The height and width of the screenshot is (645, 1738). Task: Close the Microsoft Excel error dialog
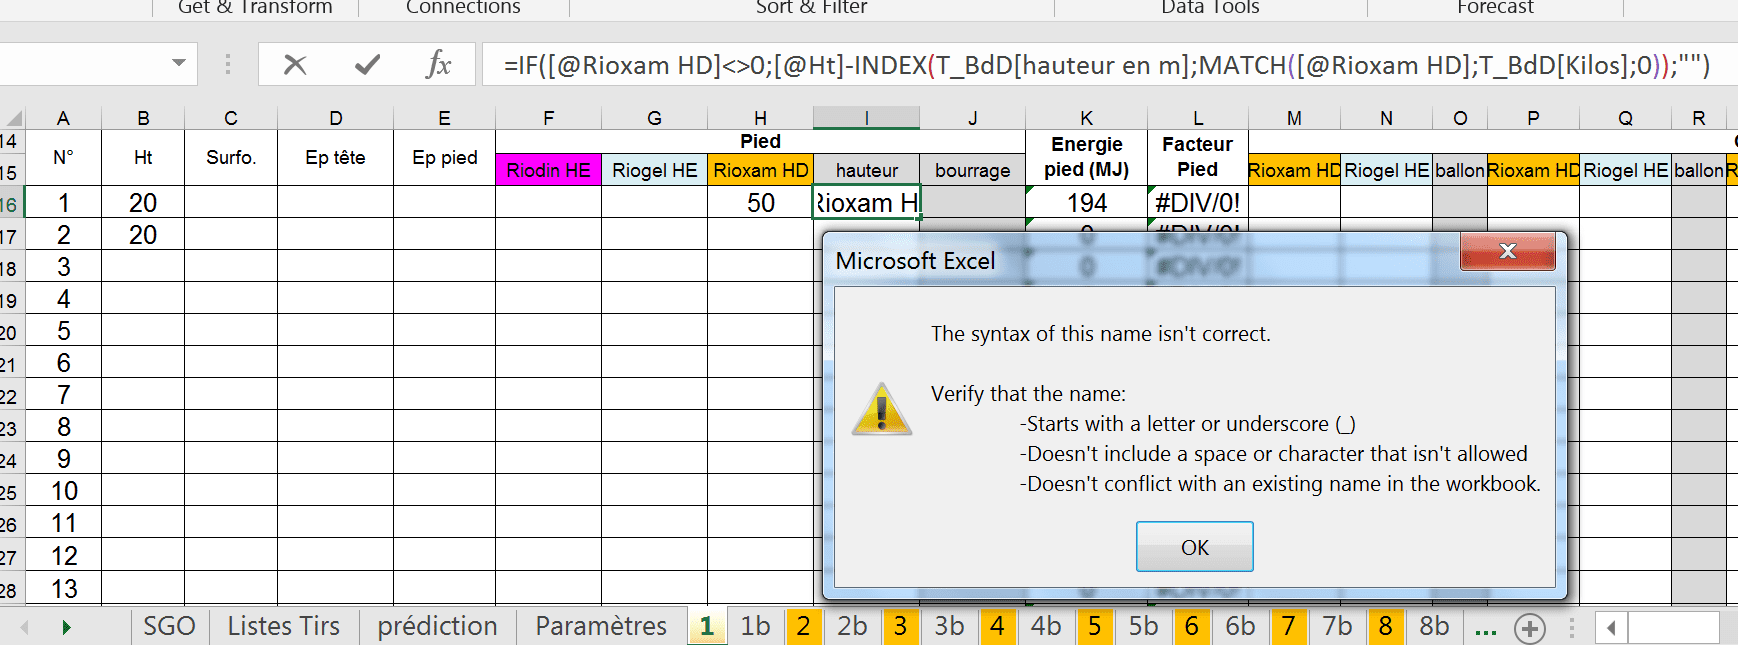coord(1508,252)
